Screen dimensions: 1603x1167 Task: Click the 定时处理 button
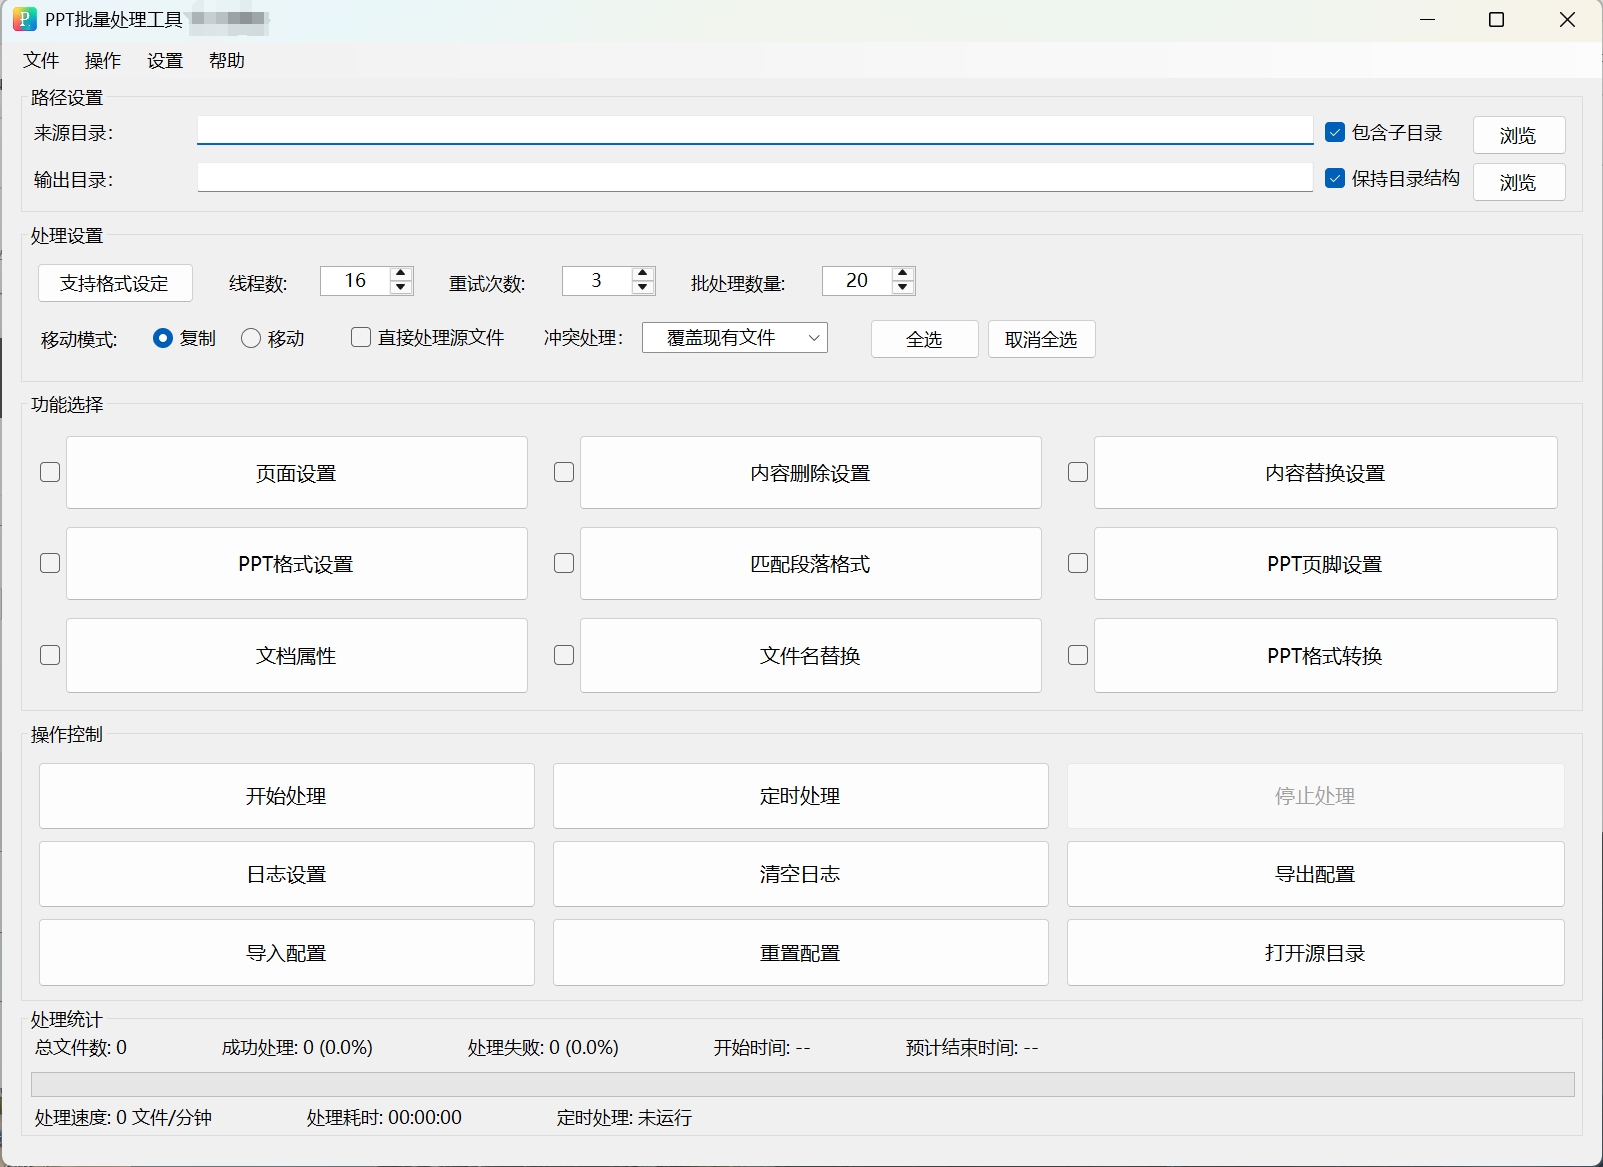[801, 796]
